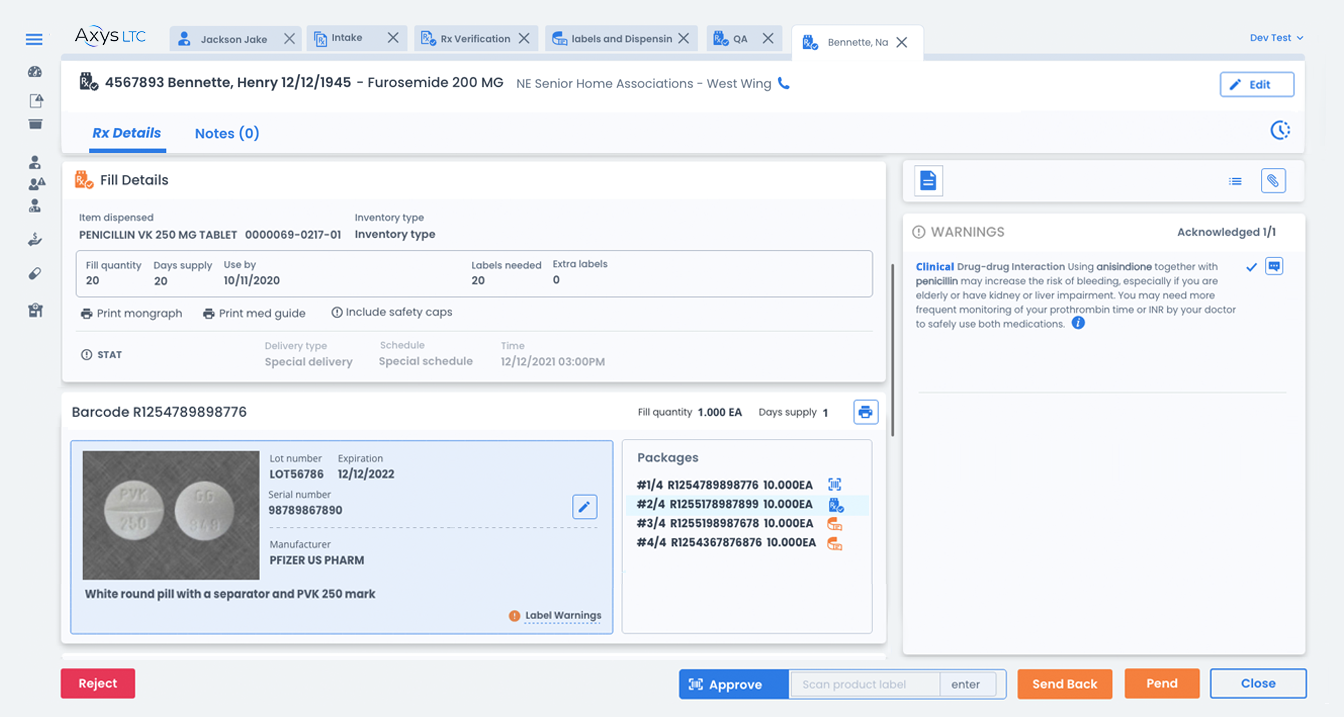Expand the Label Warnings indicator
This screenshot has height=717, width=1344.
point(555,616)
